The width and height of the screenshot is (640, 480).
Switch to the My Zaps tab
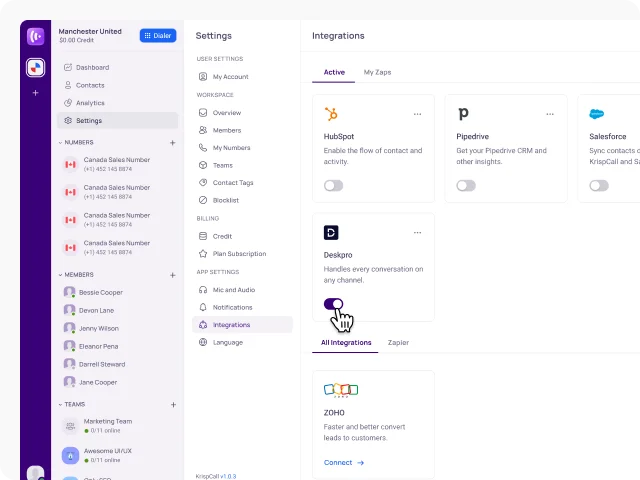point(377,72)
